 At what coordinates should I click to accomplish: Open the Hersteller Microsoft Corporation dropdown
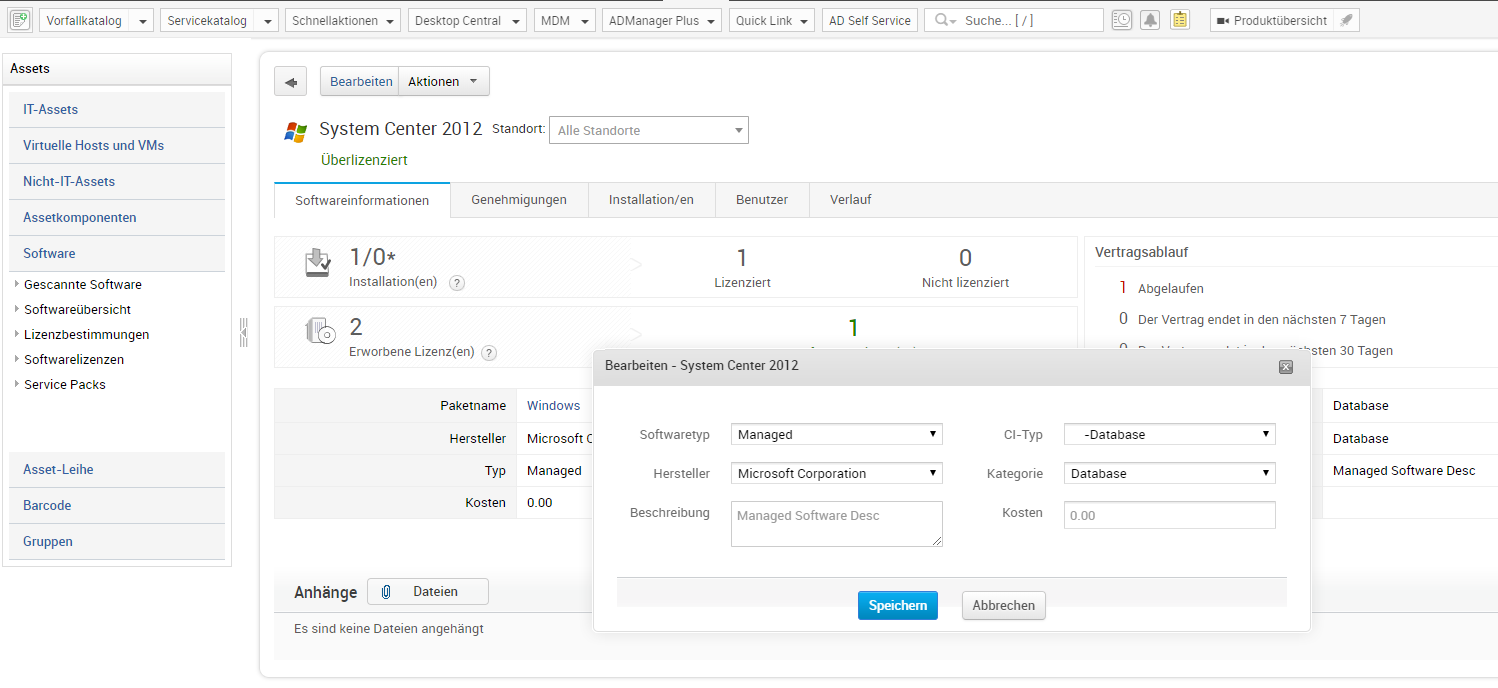pos(836,473)
